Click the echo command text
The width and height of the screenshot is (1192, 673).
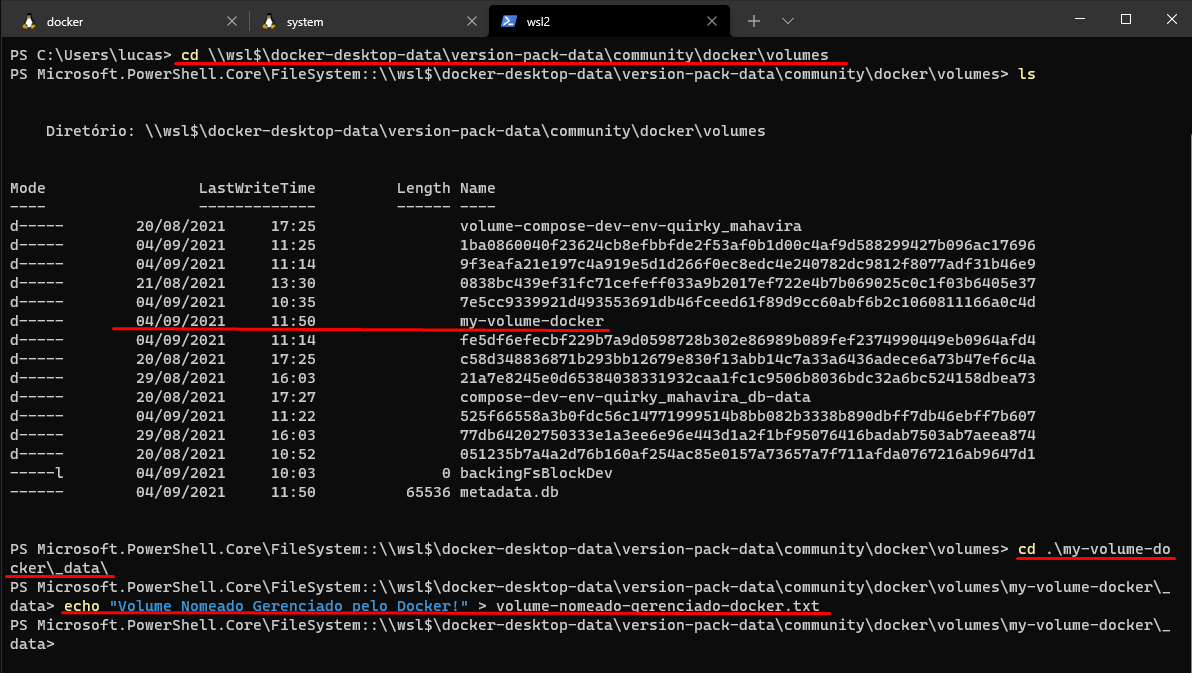click(81, 606)
